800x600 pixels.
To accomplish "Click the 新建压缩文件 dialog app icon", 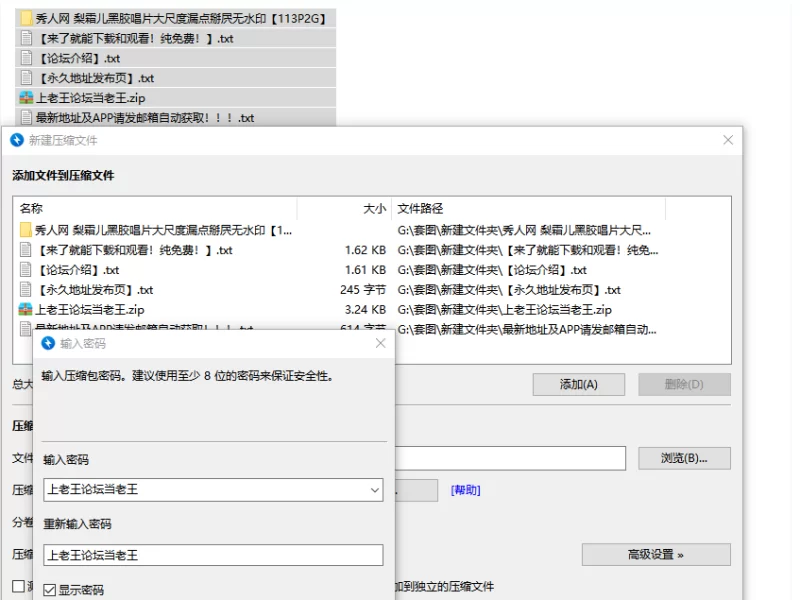I will (x=17, y=140).
